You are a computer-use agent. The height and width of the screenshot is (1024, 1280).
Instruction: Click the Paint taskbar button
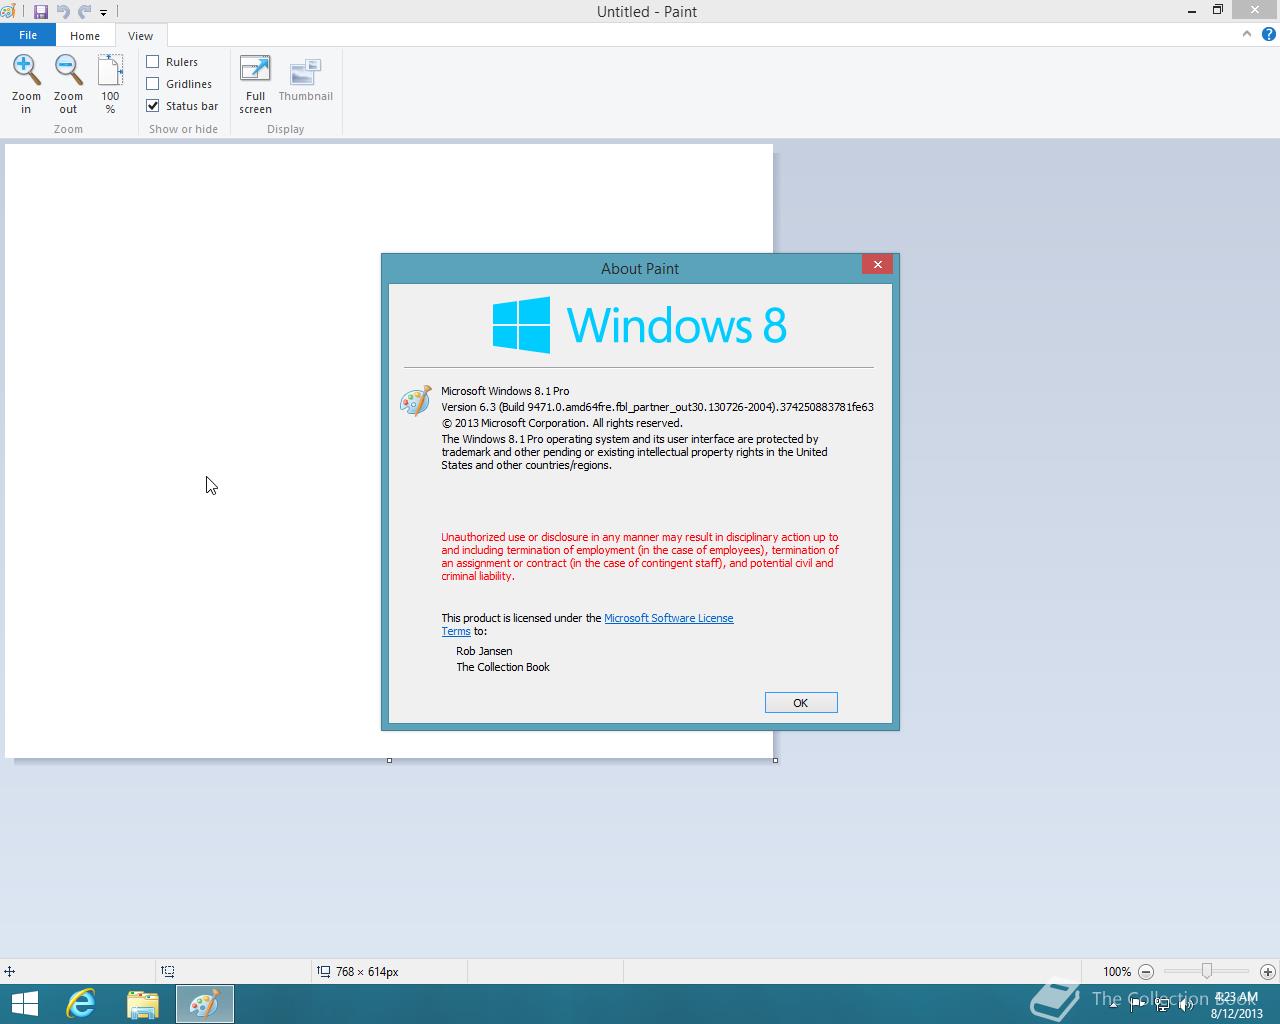pyautogui.click(x=205, y=1004)
